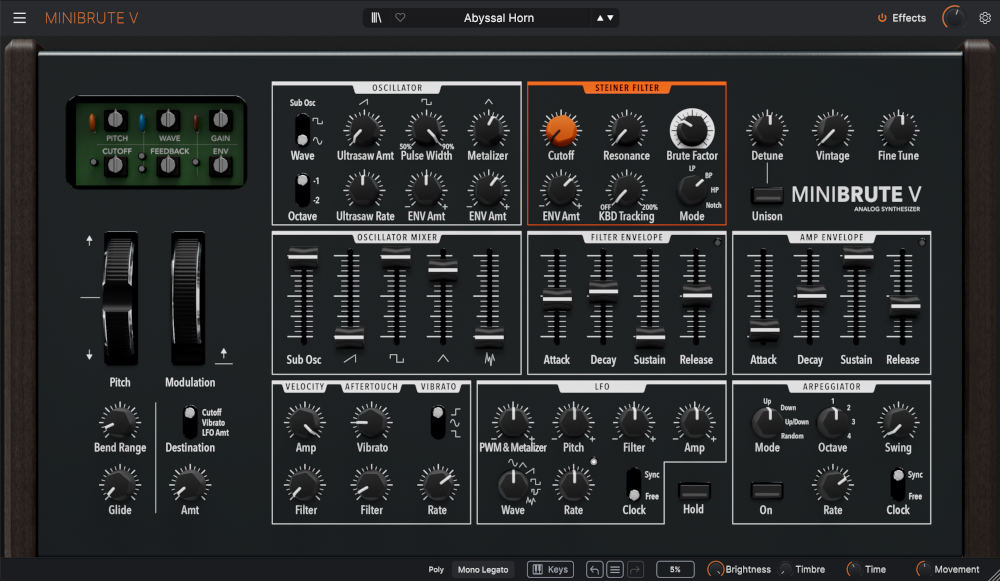This screenshot has height=581, width=1000.
Task: Click the 5% value field in bottom bar
Action: coord(673,569)
